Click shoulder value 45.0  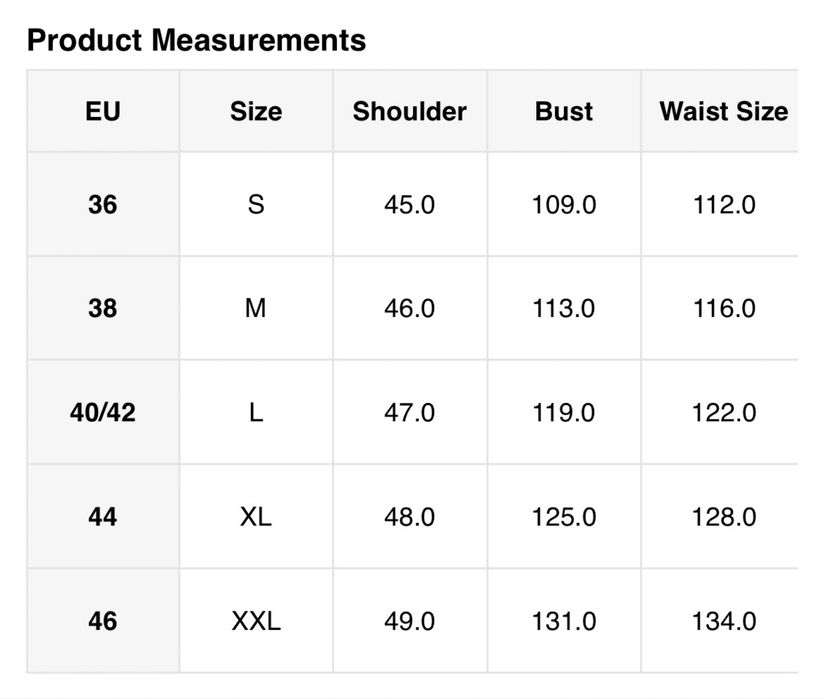409,205
